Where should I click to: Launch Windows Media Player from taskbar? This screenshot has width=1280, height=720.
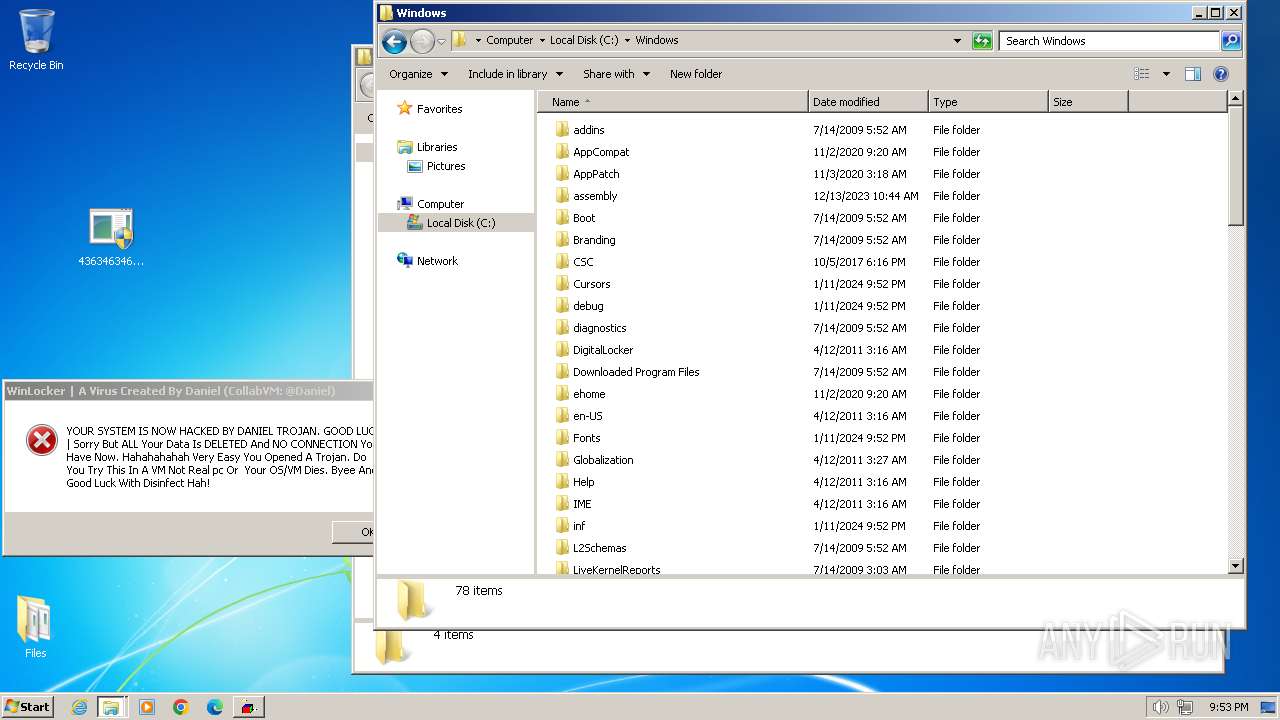point(147,707)
